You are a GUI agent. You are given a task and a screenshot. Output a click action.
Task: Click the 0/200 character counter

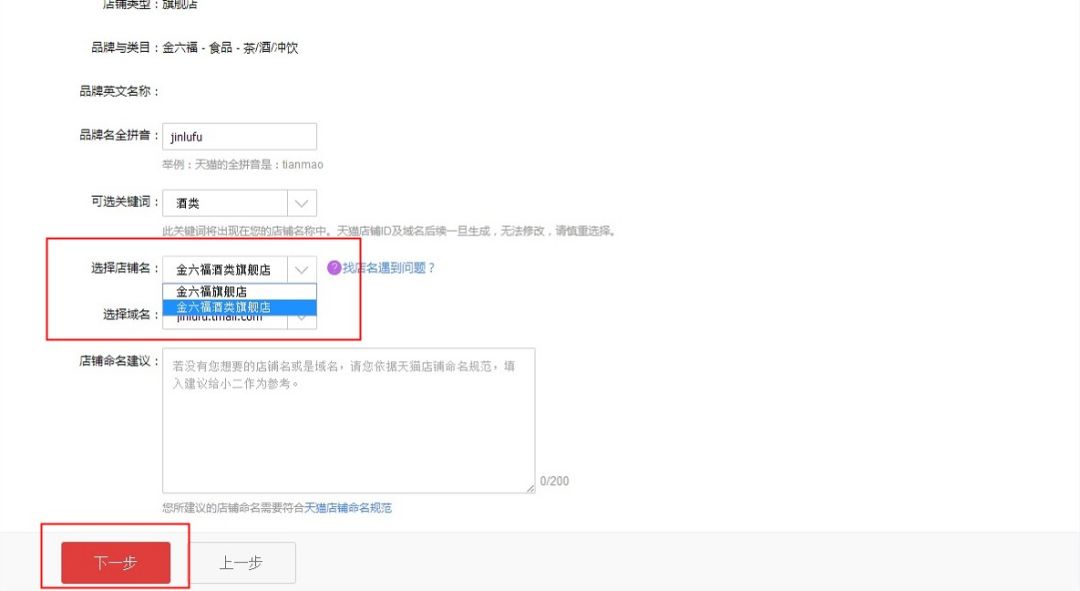tap(555, 481)
